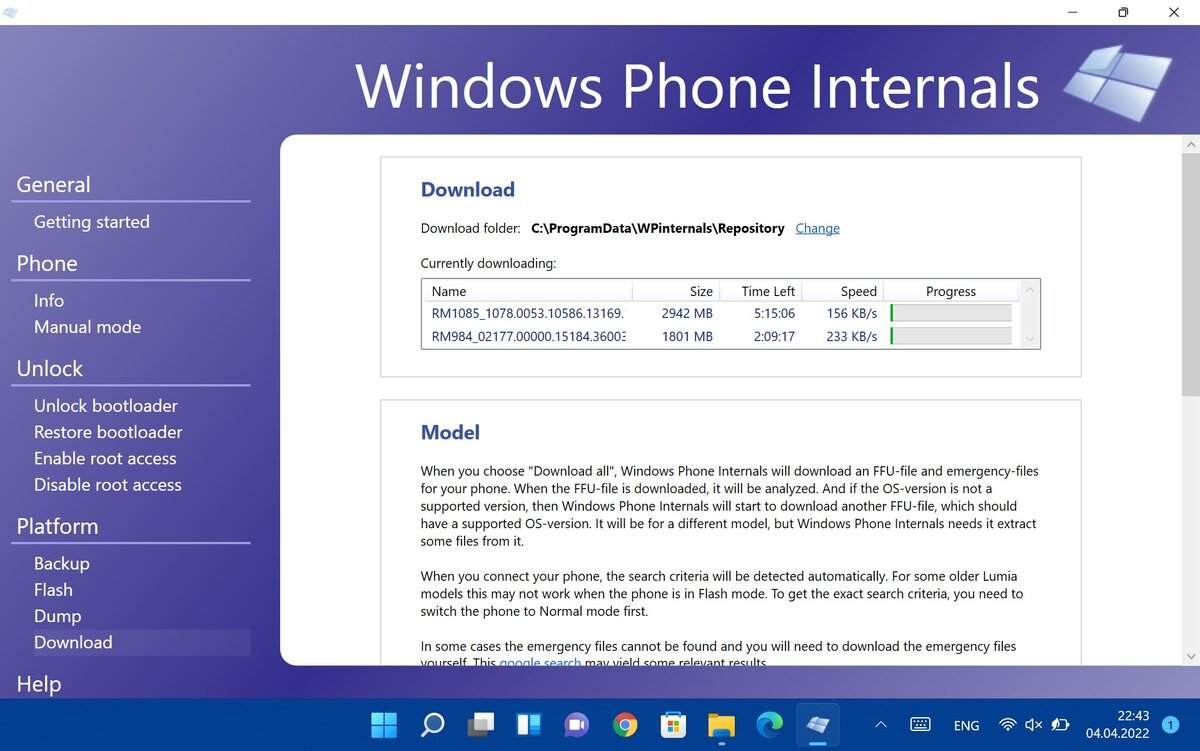The height and width of the screenshot is (751, 1200).
Task: Select Disable root access
Action: point(108,485)
